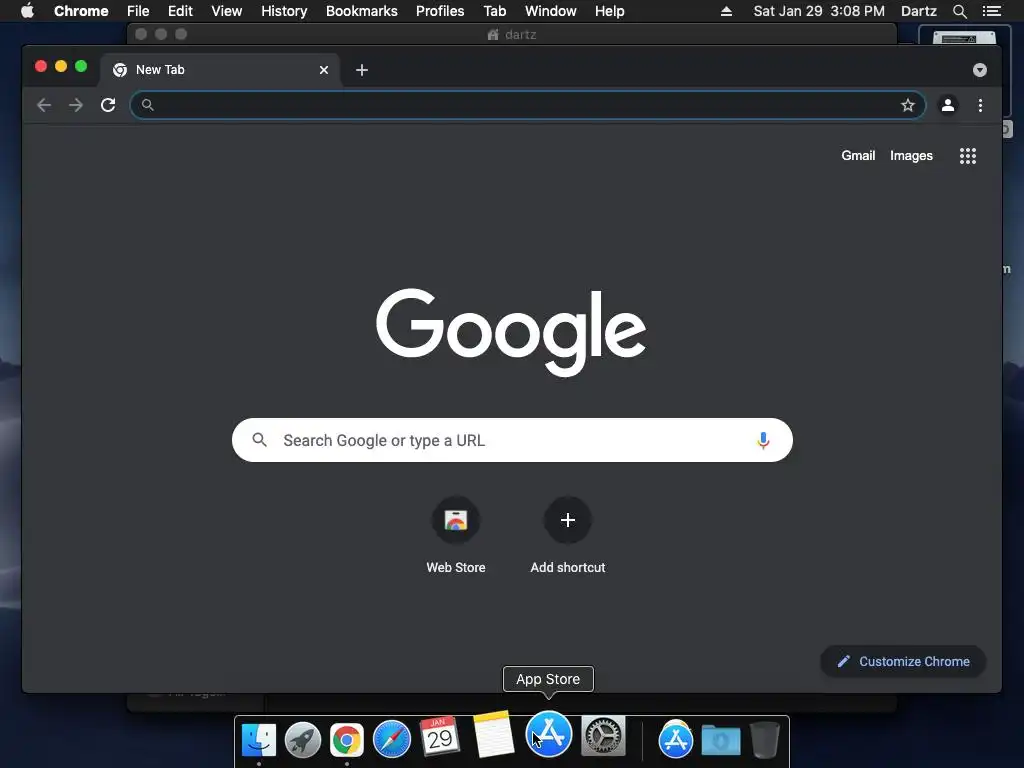Open Notes from the Dock
Screen dimensions: 1024x768
pyautogui.click(x=493, y=734)
